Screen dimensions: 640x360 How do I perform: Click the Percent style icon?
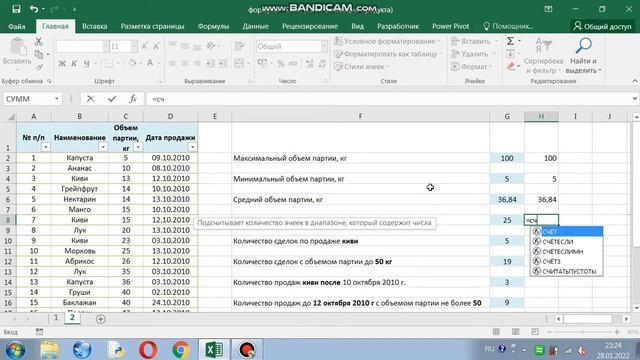tap(280, 63)
